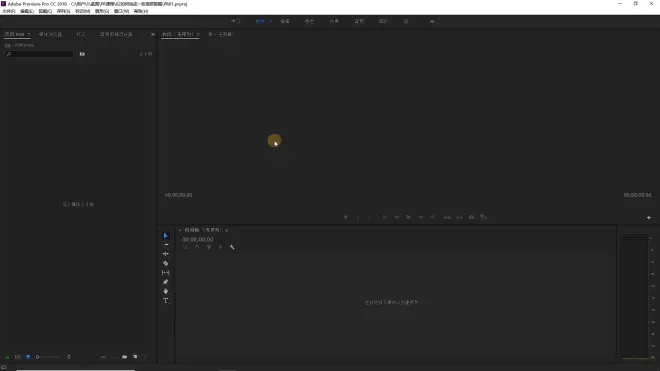Open the Button Editor plus icon
Viewport: 660px width, 371px height.
click(649, 218)
